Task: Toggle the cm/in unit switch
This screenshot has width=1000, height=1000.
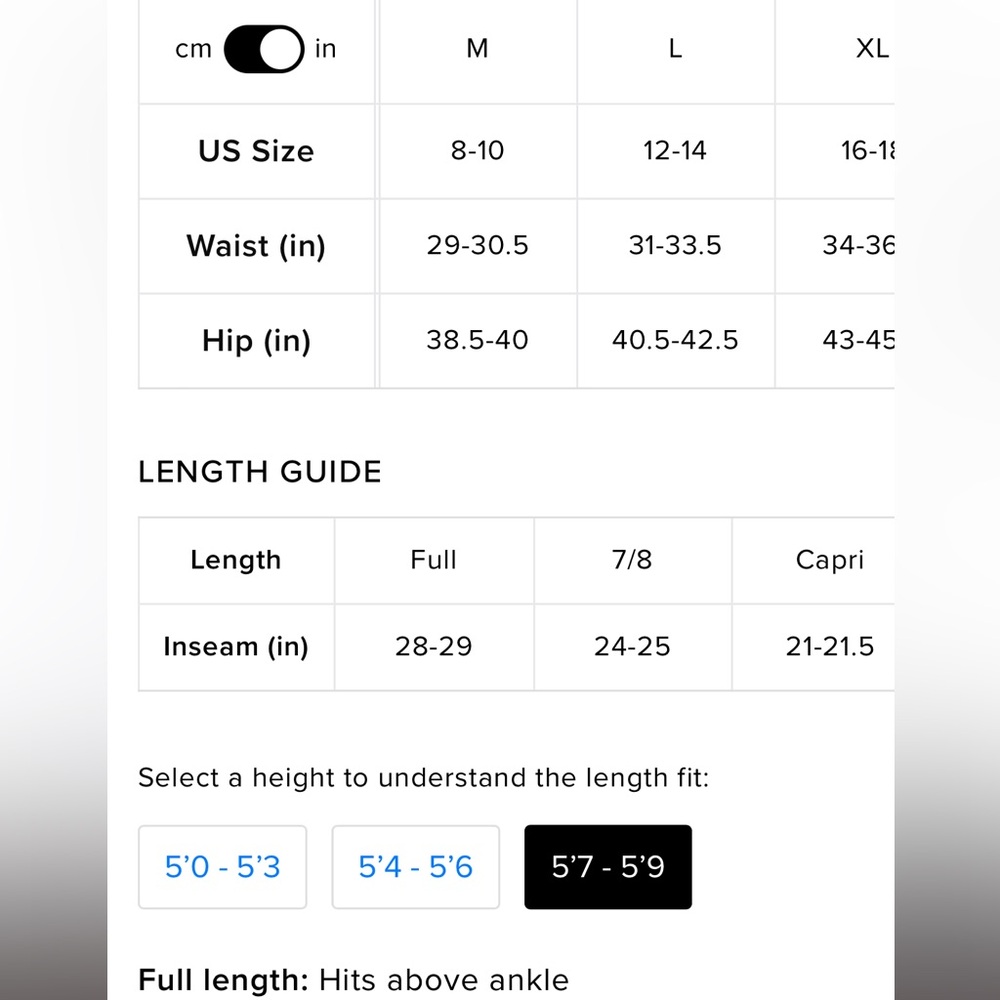Action: coord(263,49)
